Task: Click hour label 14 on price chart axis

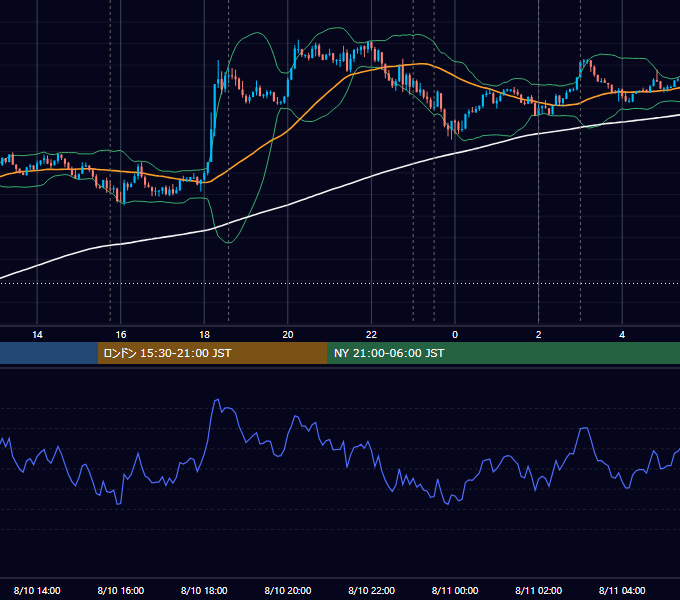Action: 37,335
